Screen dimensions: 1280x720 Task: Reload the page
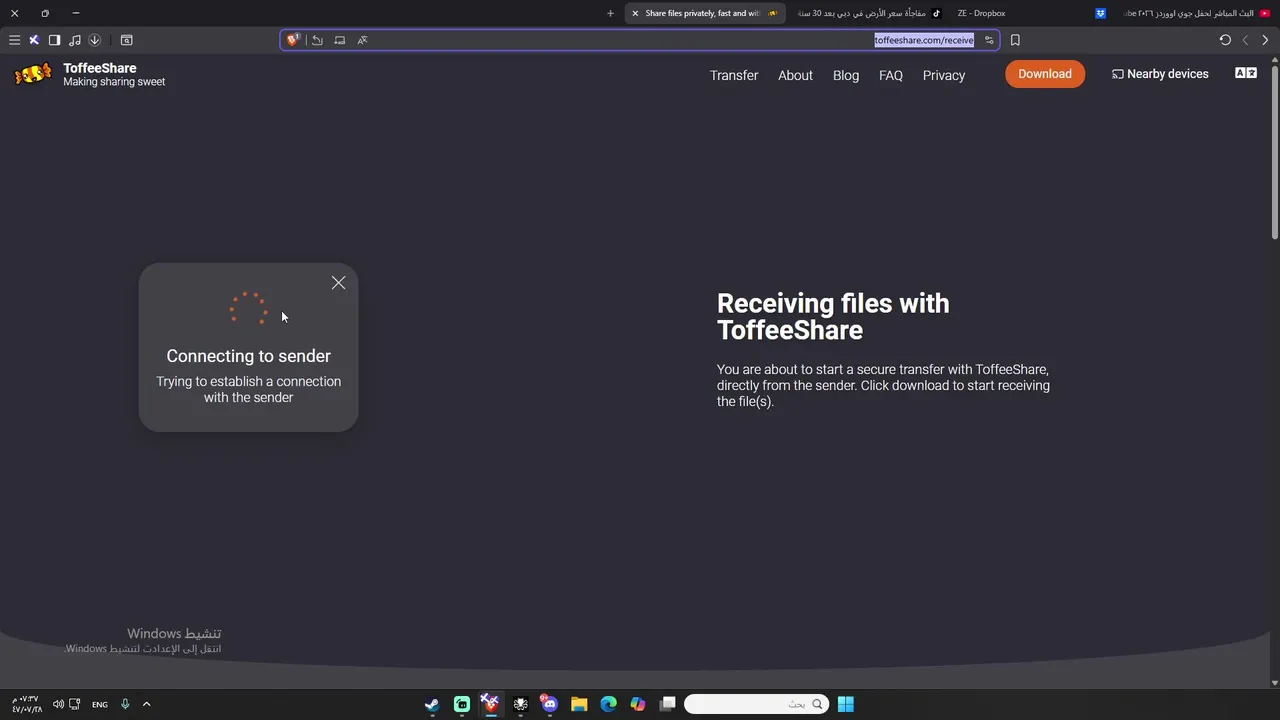click(x=1225, y=40)
